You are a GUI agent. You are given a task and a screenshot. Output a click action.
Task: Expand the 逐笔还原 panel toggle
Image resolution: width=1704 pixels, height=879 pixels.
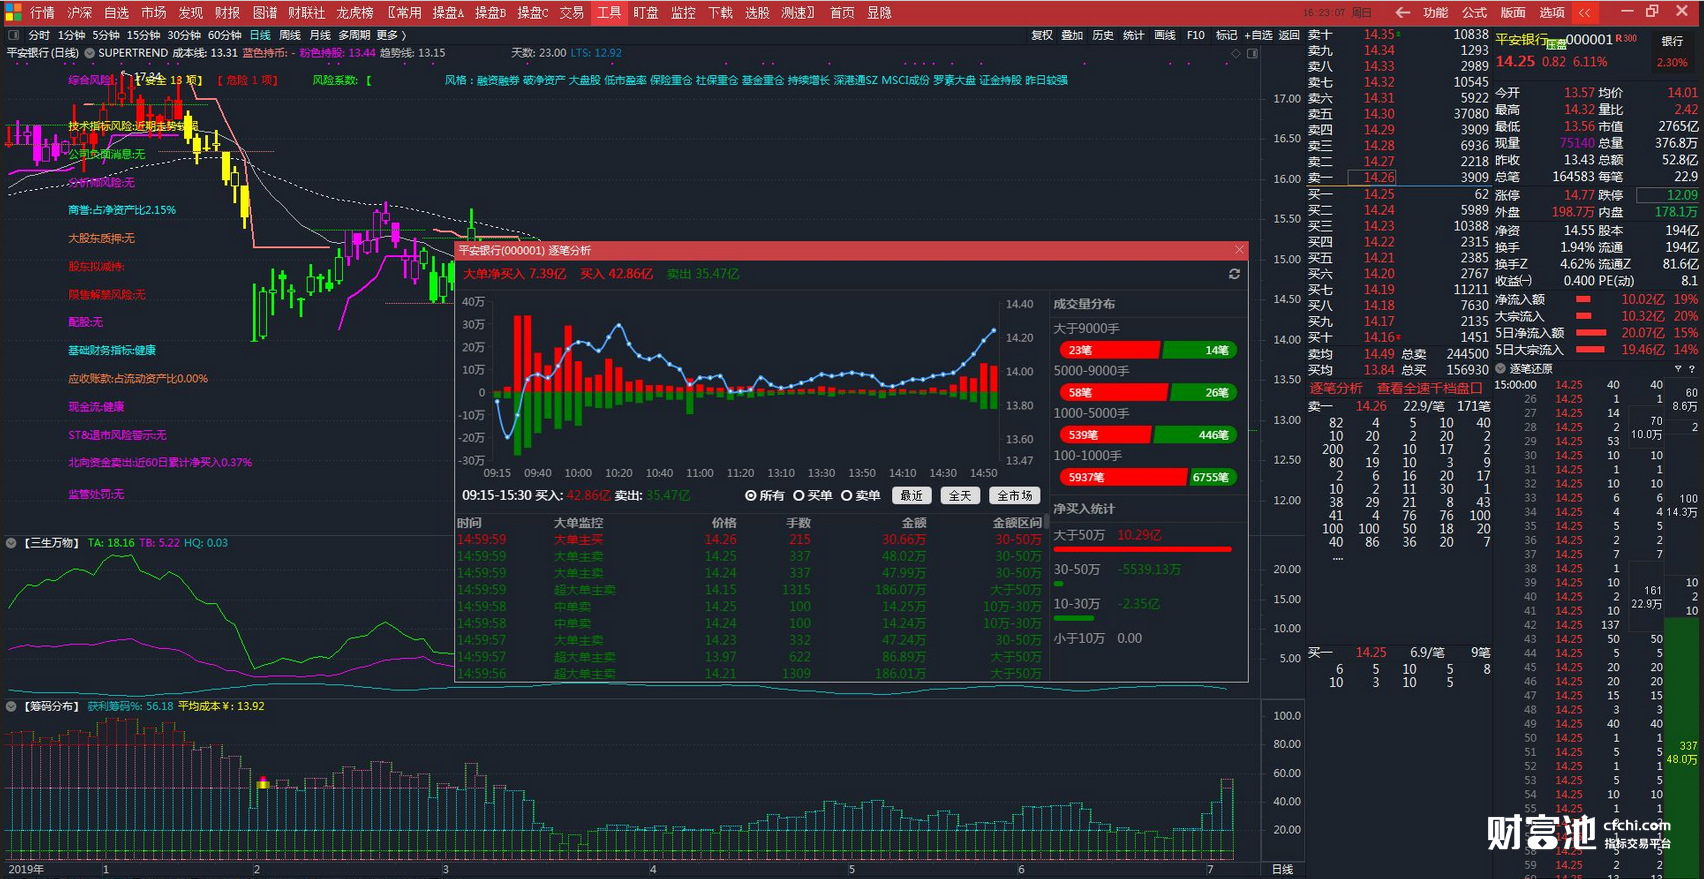point(1501,369)
